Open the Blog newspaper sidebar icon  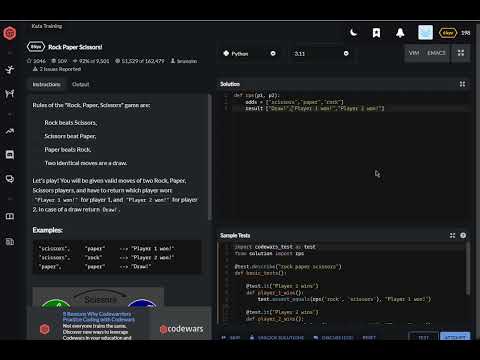[x=10, y=242]
